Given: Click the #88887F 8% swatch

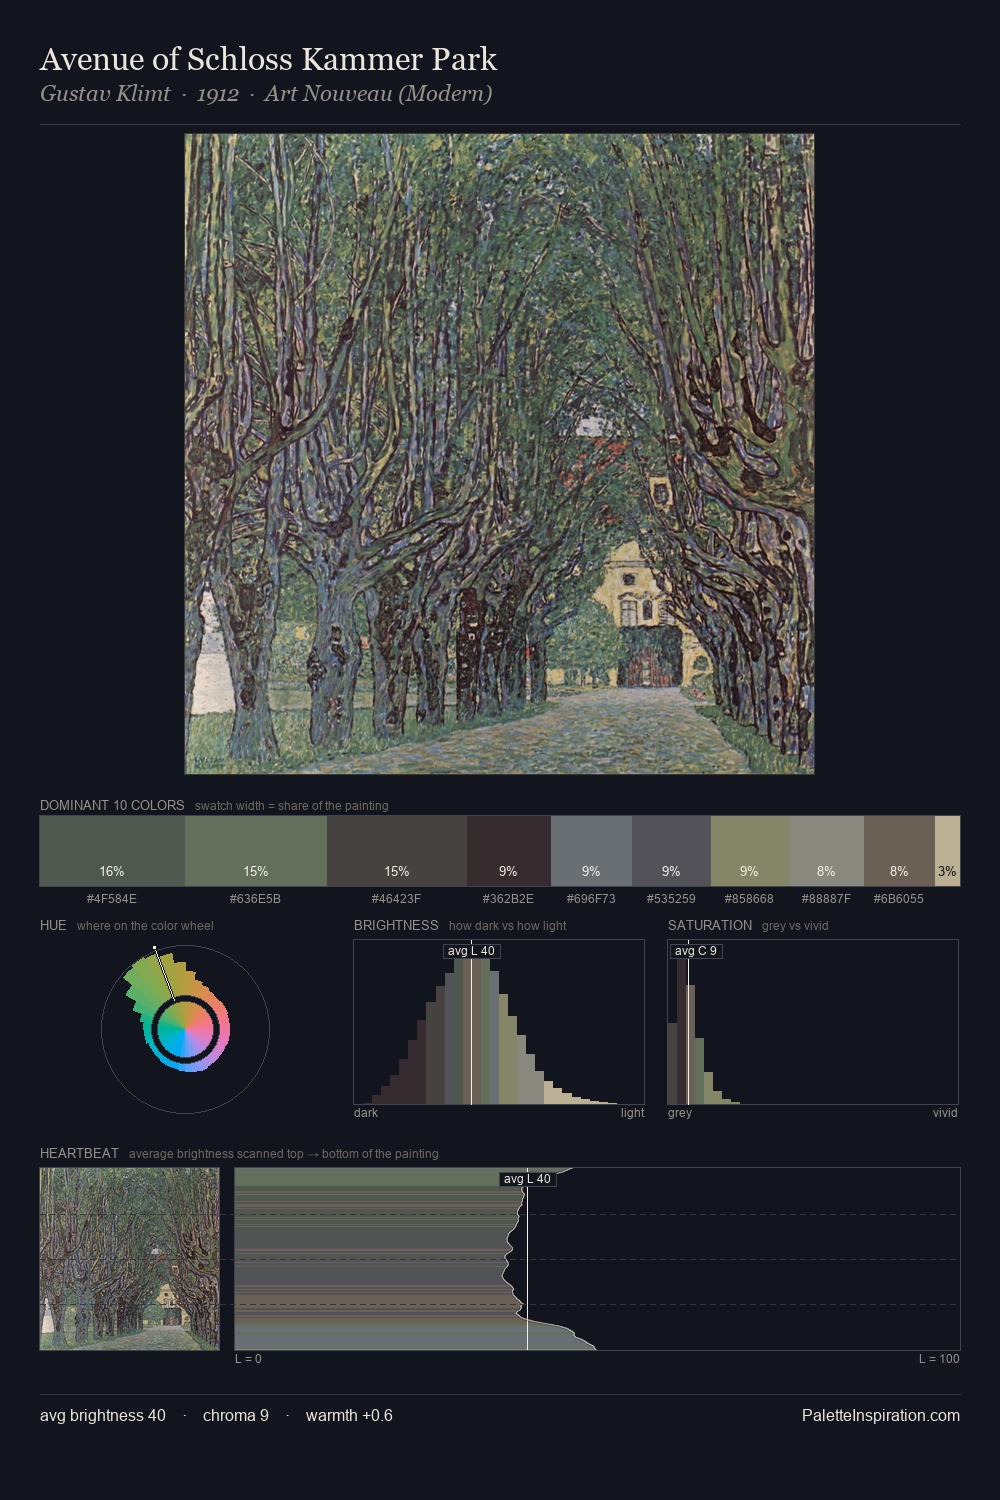Looking at the screenshot, I should coord(826,851).
